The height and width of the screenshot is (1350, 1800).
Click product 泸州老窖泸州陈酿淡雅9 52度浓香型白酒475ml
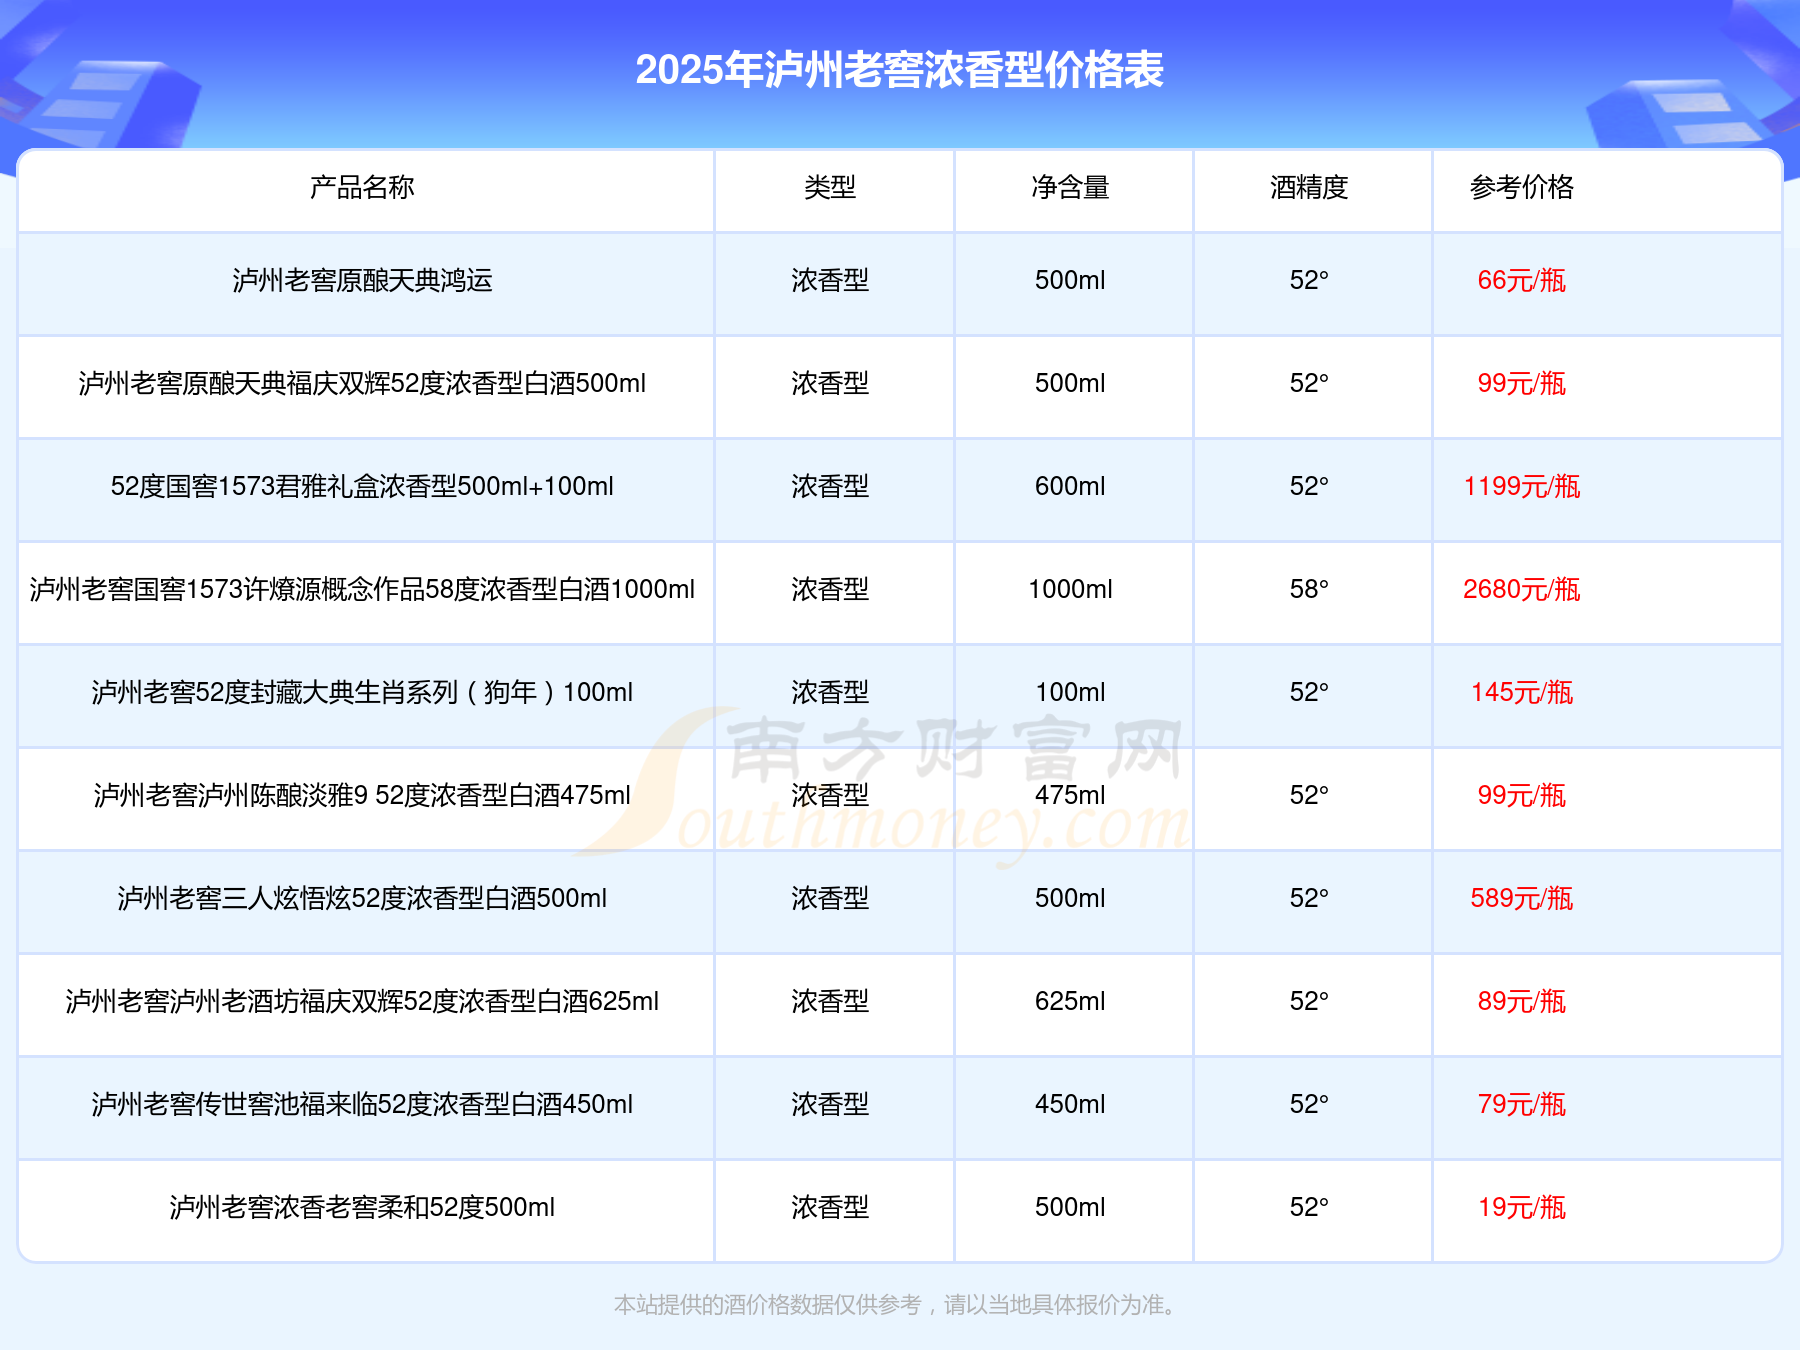[x=362, y=795]
